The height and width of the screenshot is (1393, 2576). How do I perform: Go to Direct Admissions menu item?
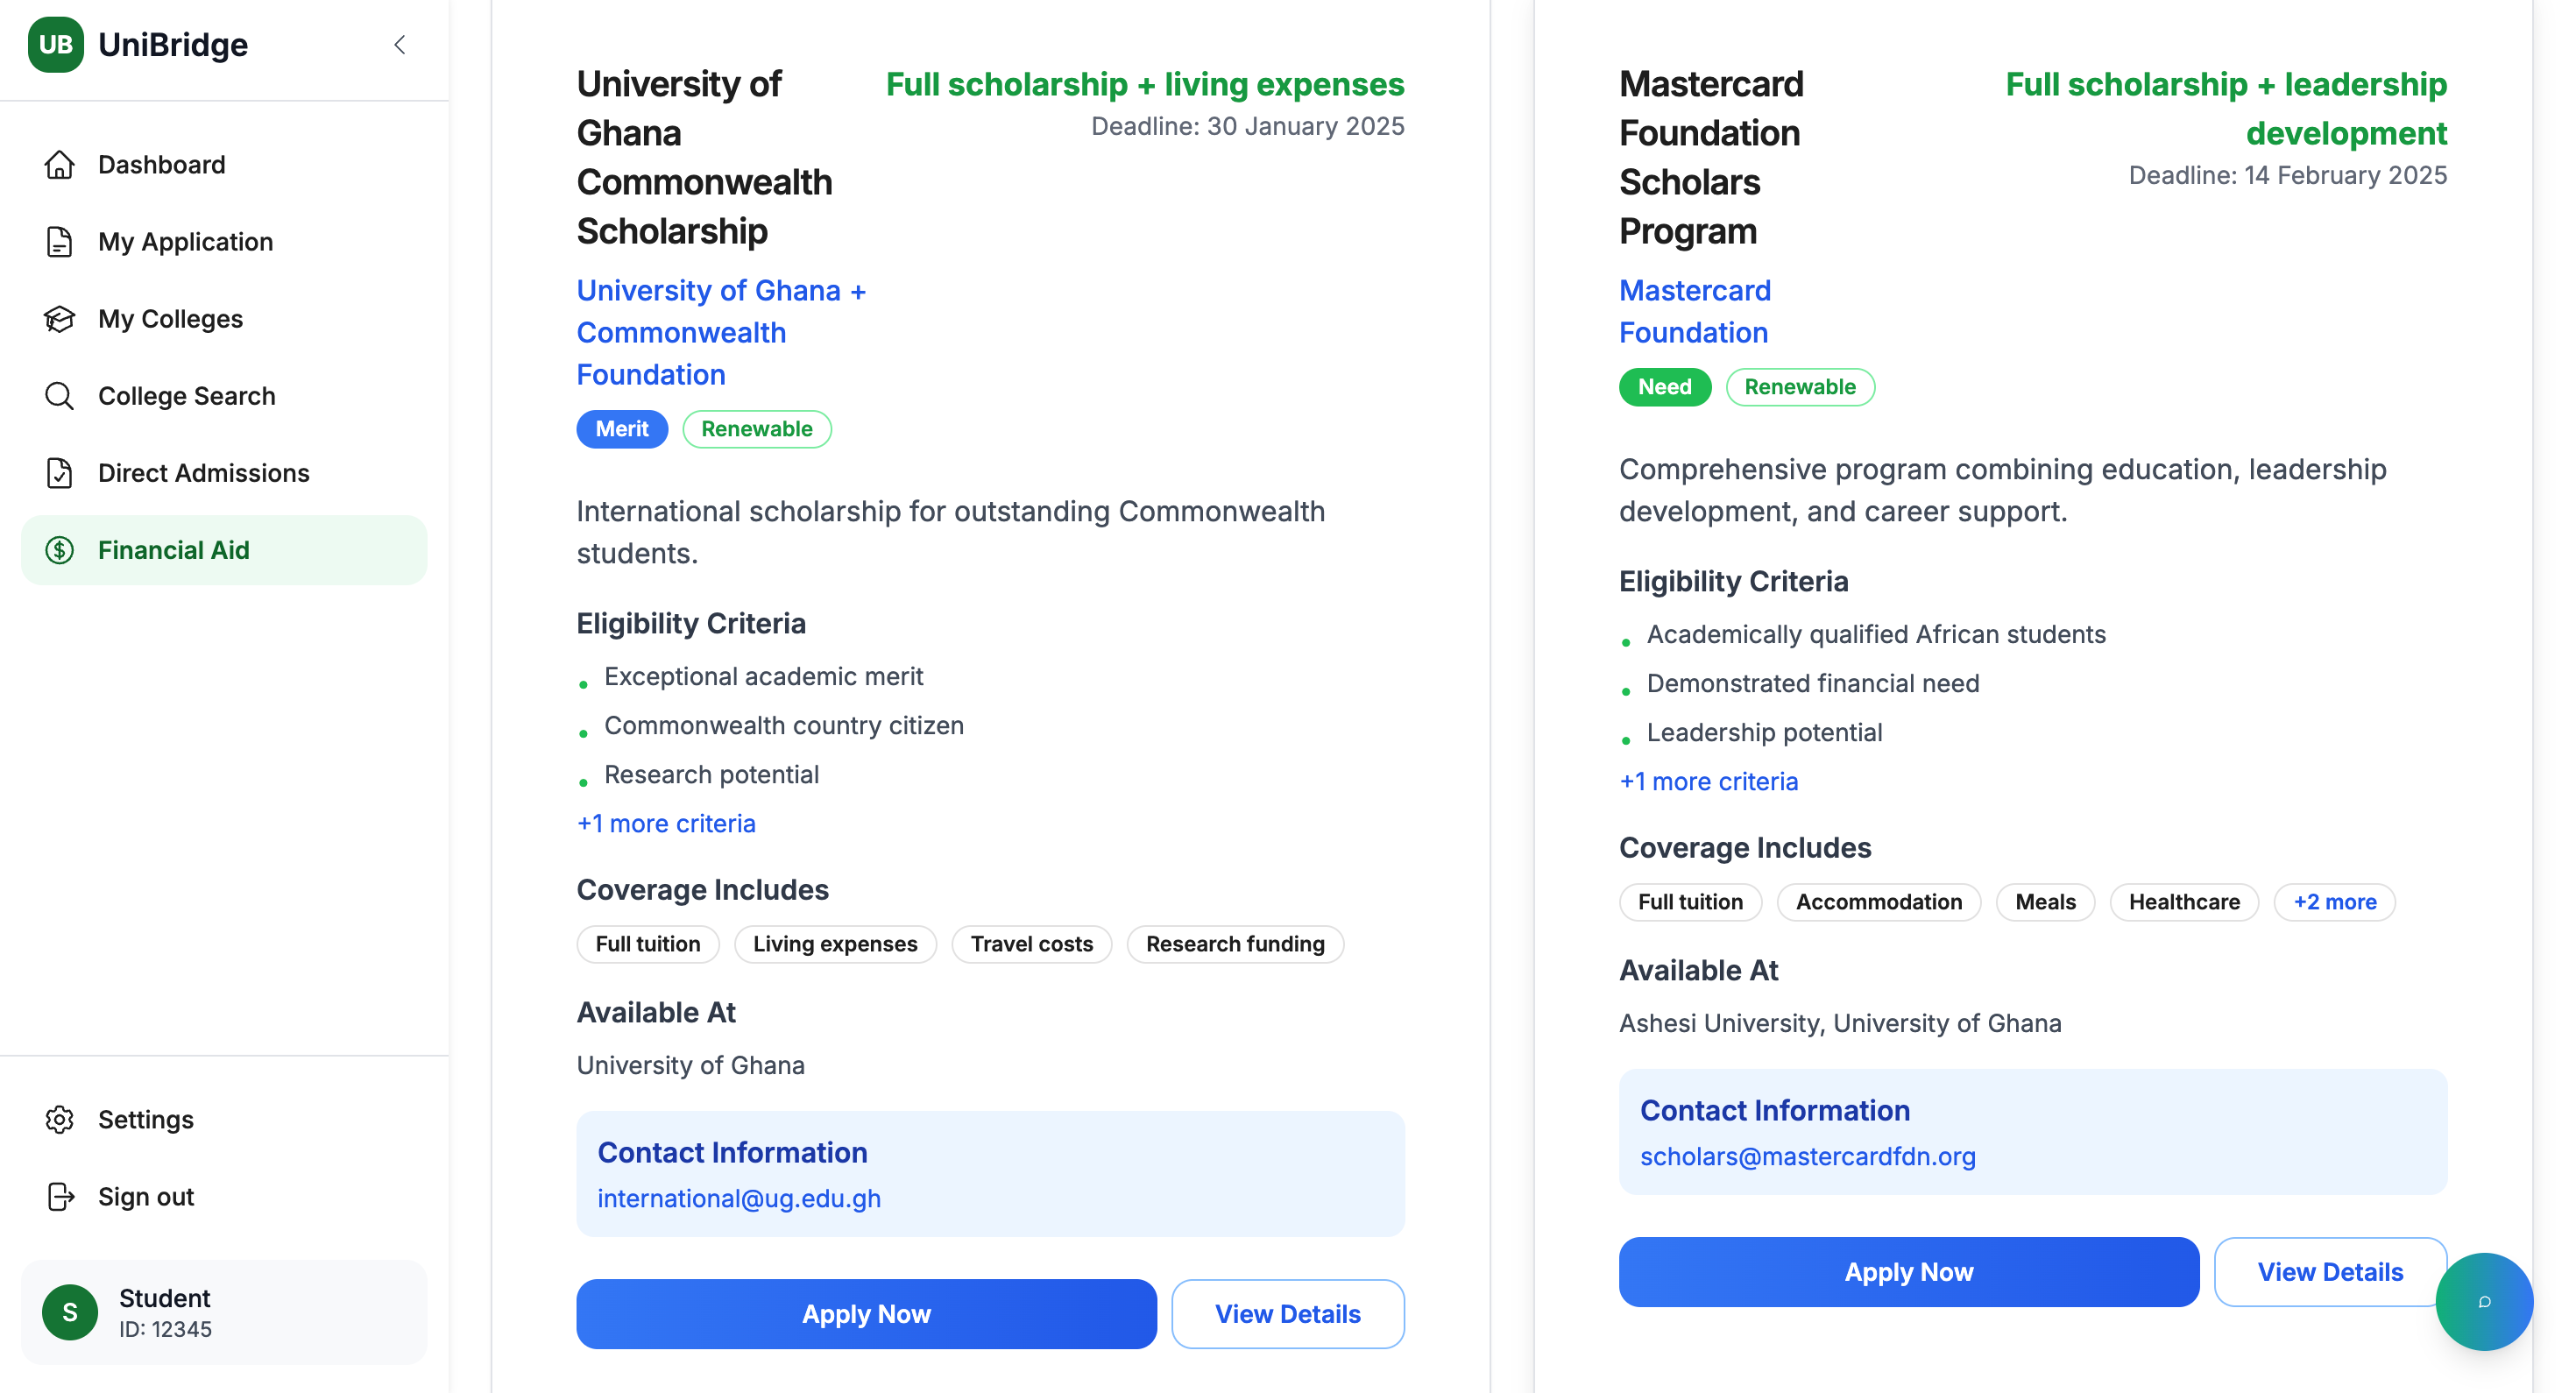click(204, 473)
